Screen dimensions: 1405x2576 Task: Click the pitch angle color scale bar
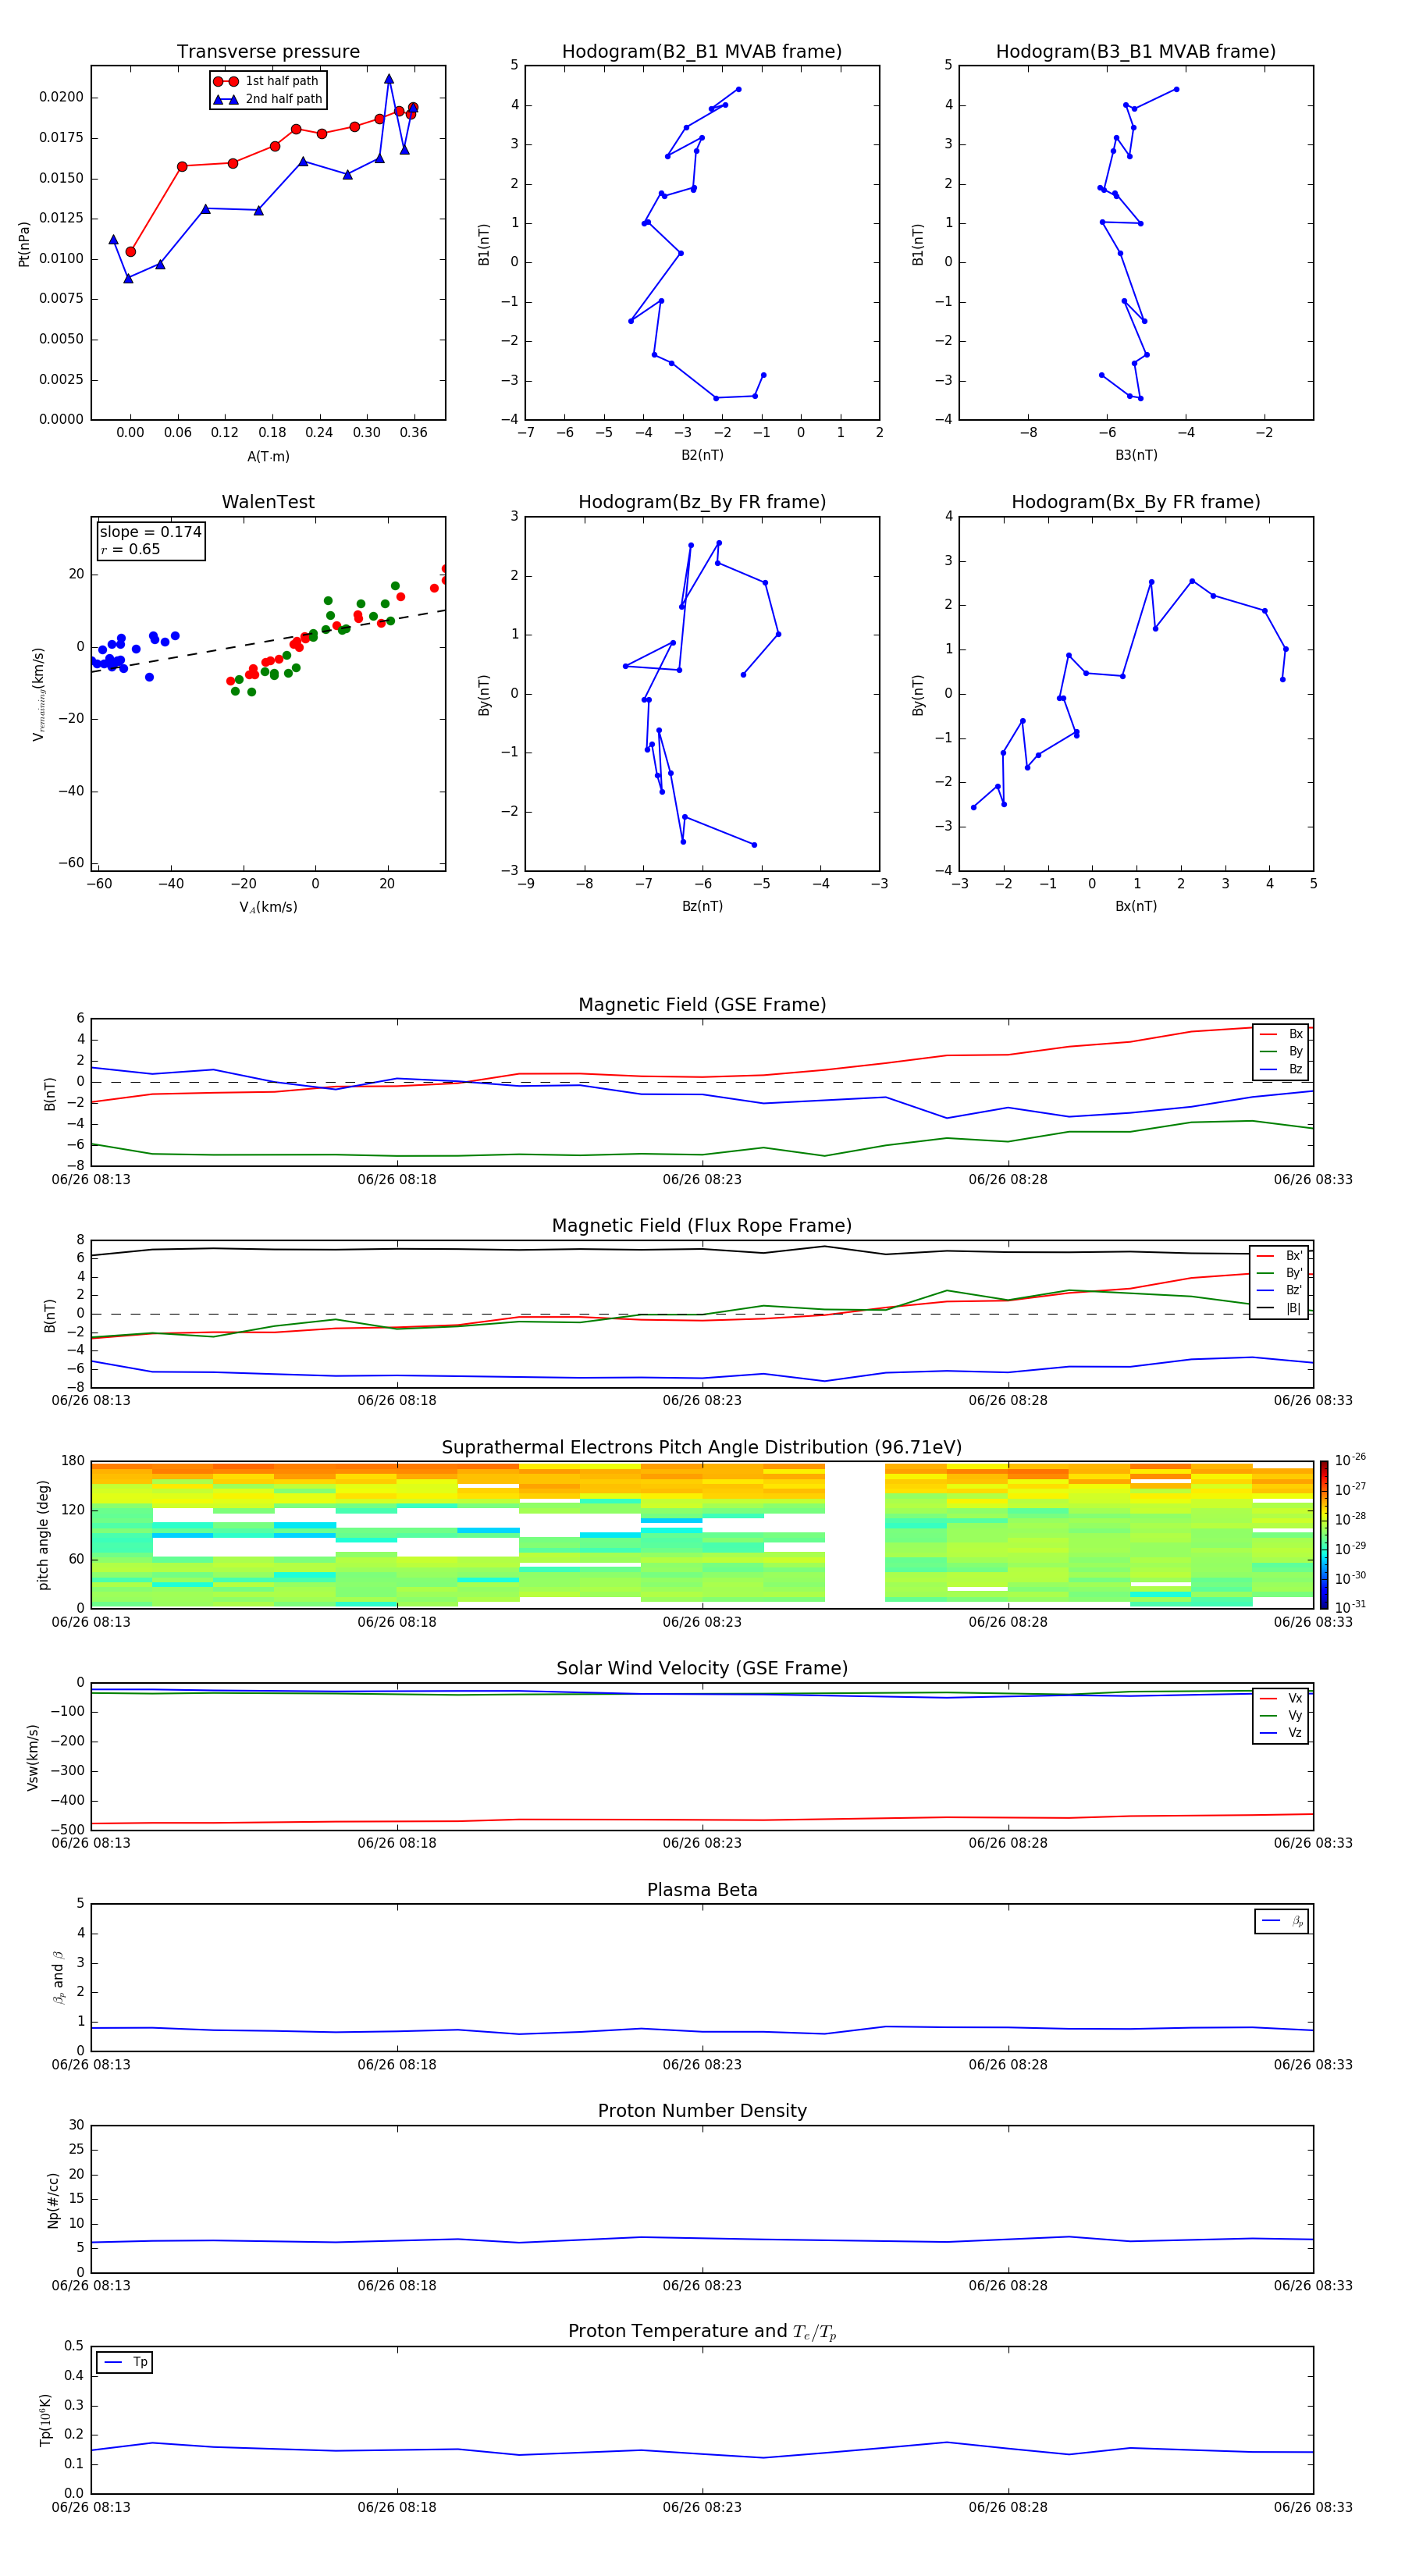point(1324,1534)
